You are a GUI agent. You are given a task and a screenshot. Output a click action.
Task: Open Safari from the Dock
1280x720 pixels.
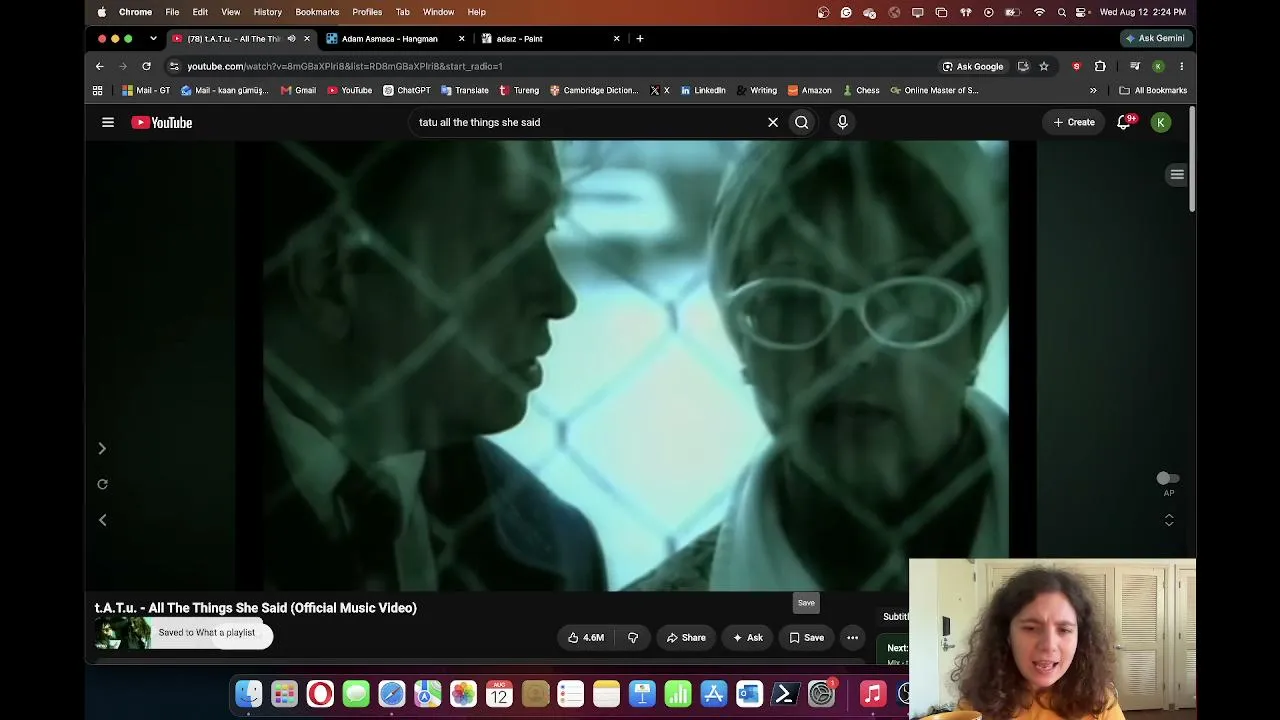pyautogui.click(x=392, y=694)
